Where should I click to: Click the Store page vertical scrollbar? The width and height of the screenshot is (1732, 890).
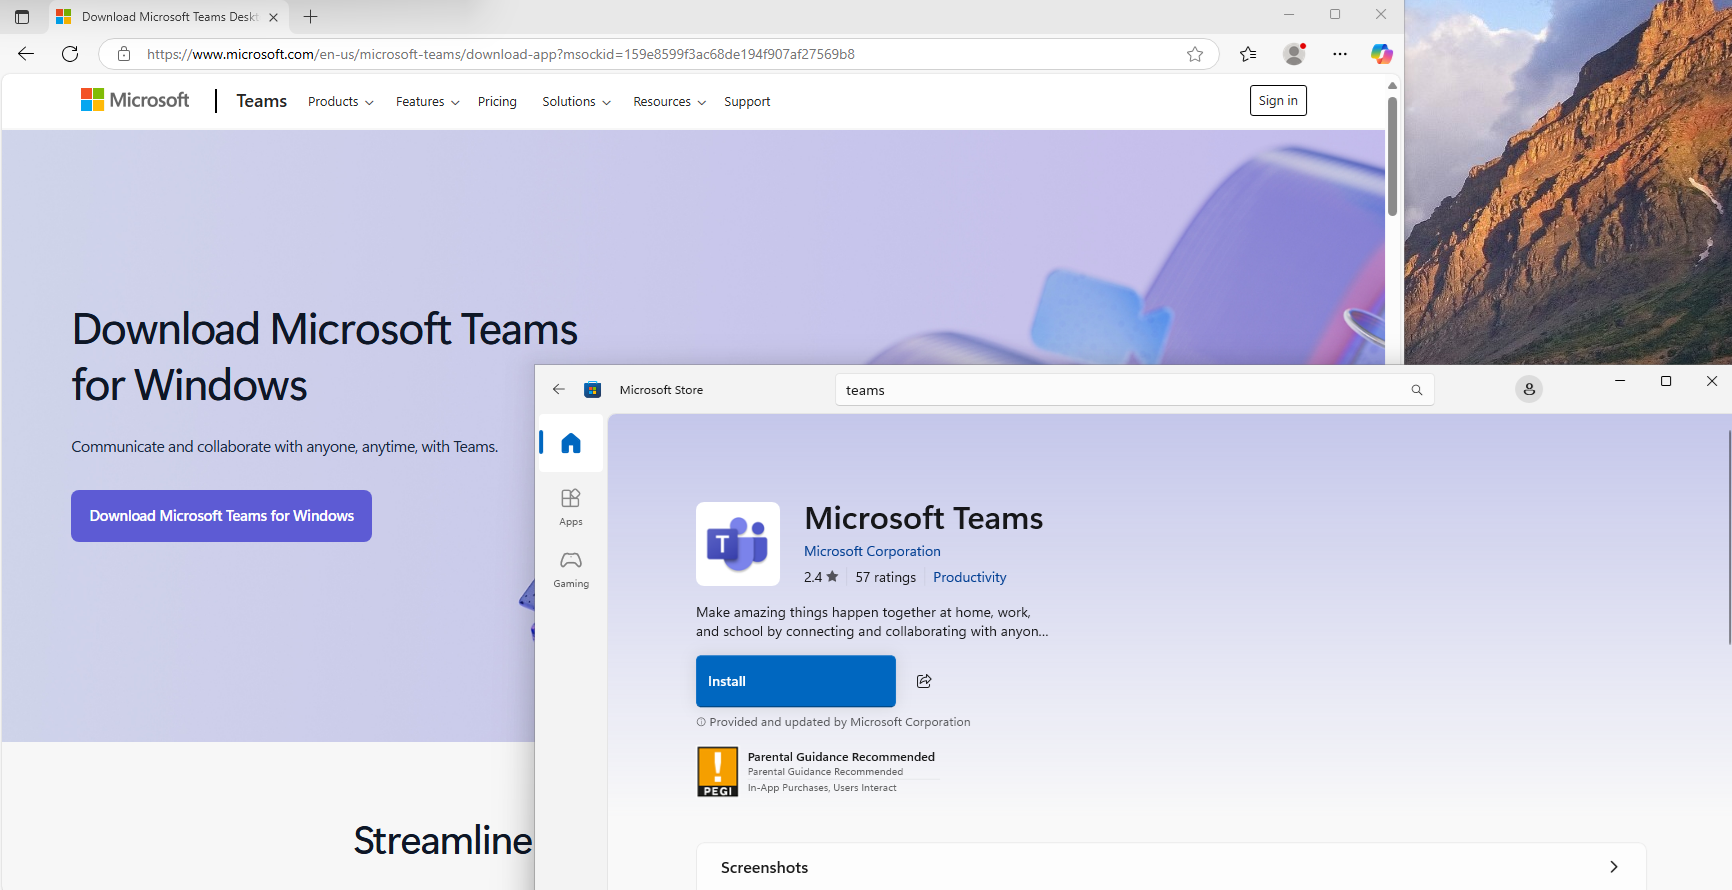tap(1729, 538)
